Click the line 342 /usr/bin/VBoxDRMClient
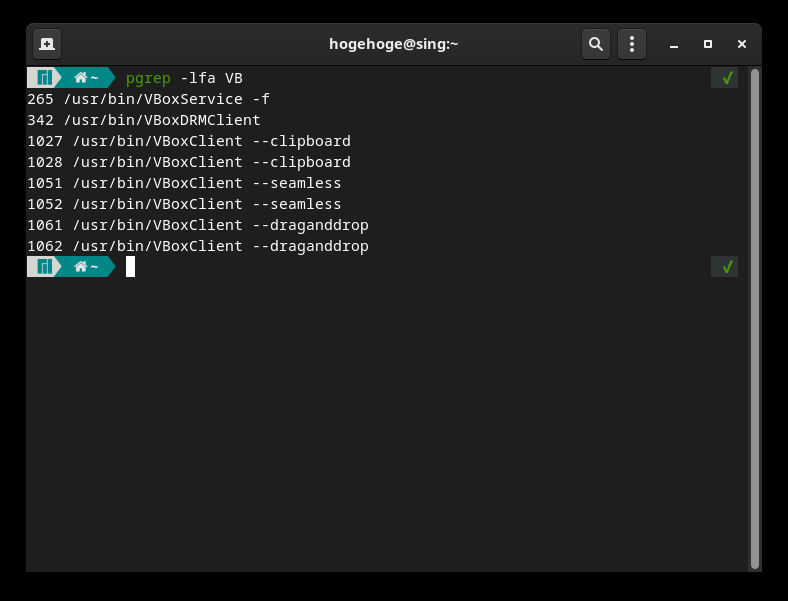The image size is (788, 601). point(144,120)
